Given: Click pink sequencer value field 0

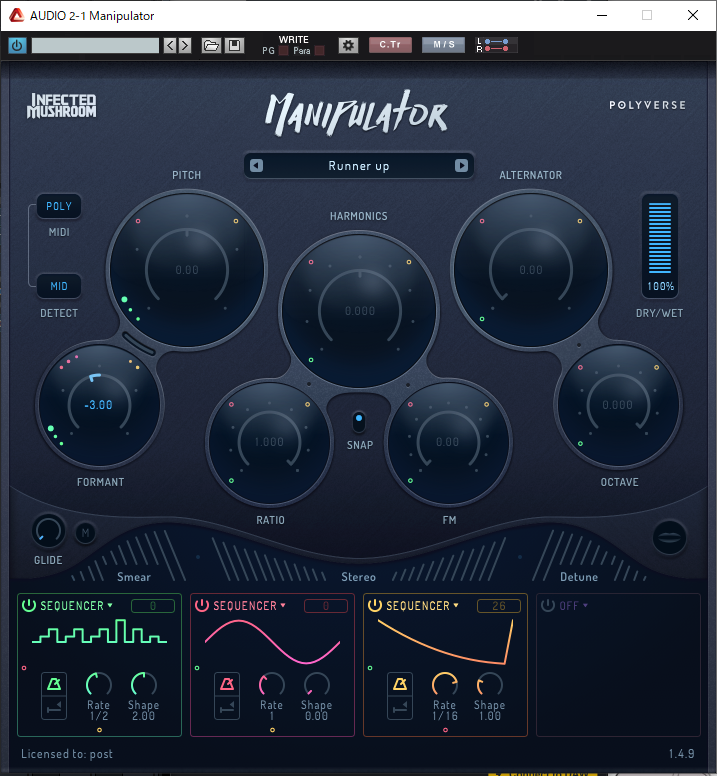Looking at the screenshot, I should [326, 606].
